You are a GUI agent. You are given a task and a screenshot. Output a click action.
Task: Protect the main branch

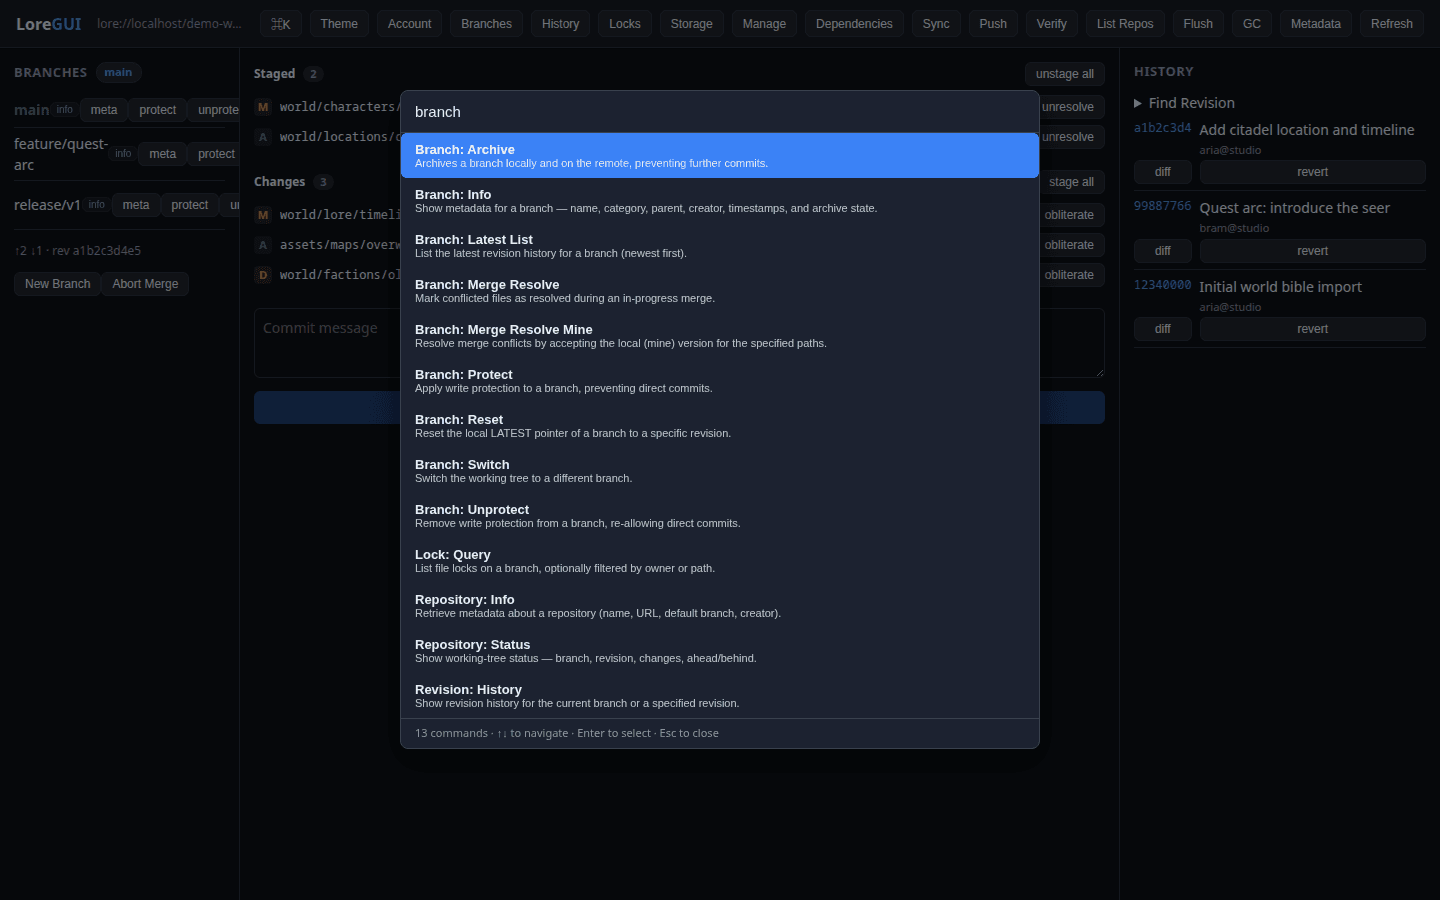(158, 110)
